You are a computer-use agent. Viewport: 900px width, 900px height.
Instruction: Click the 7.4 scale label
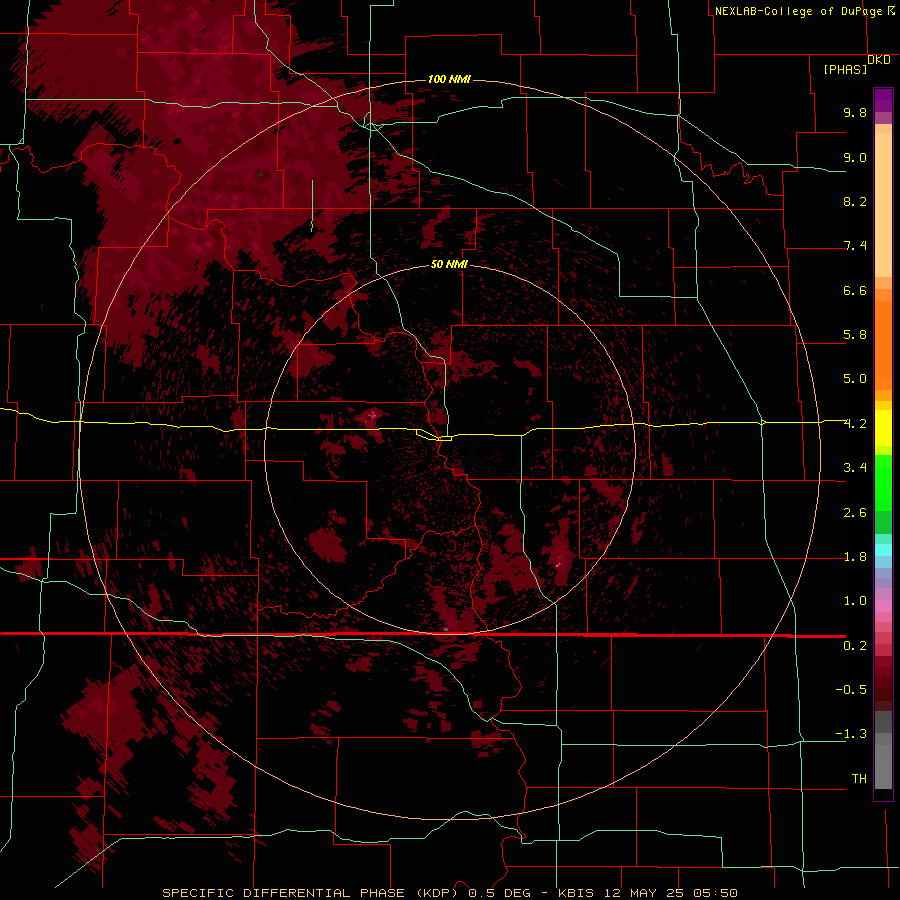[x=855, y=246]
